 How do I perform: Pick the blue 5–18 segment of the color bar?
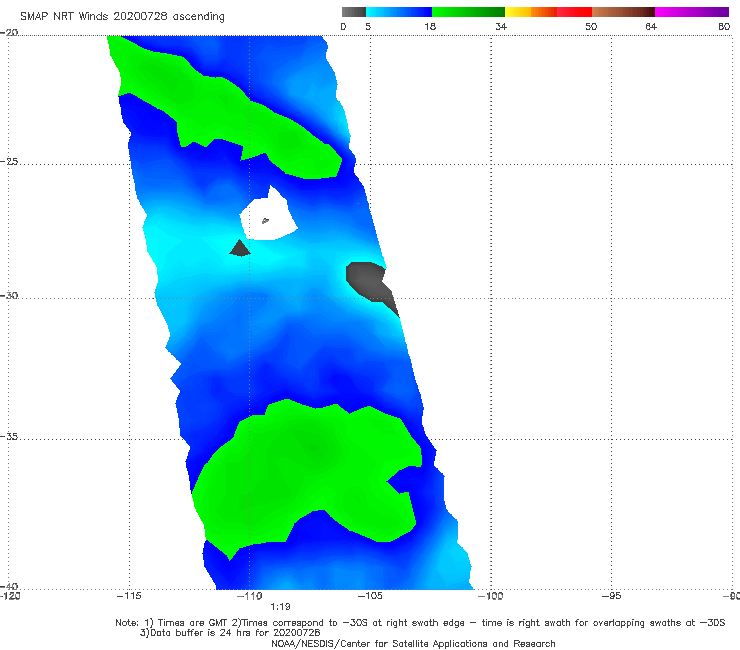pyautogui.click(x=399, y=12)
